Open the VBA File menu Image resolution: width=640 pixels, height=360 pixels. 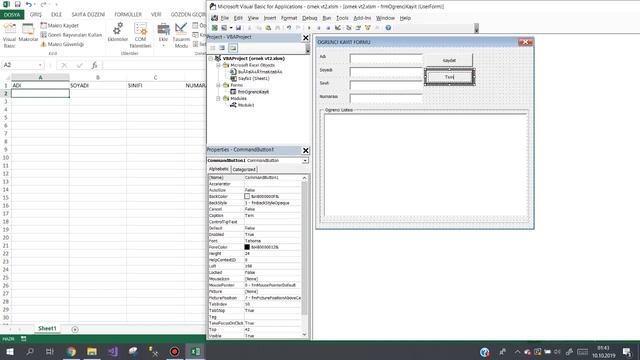[x=225, y=18]
